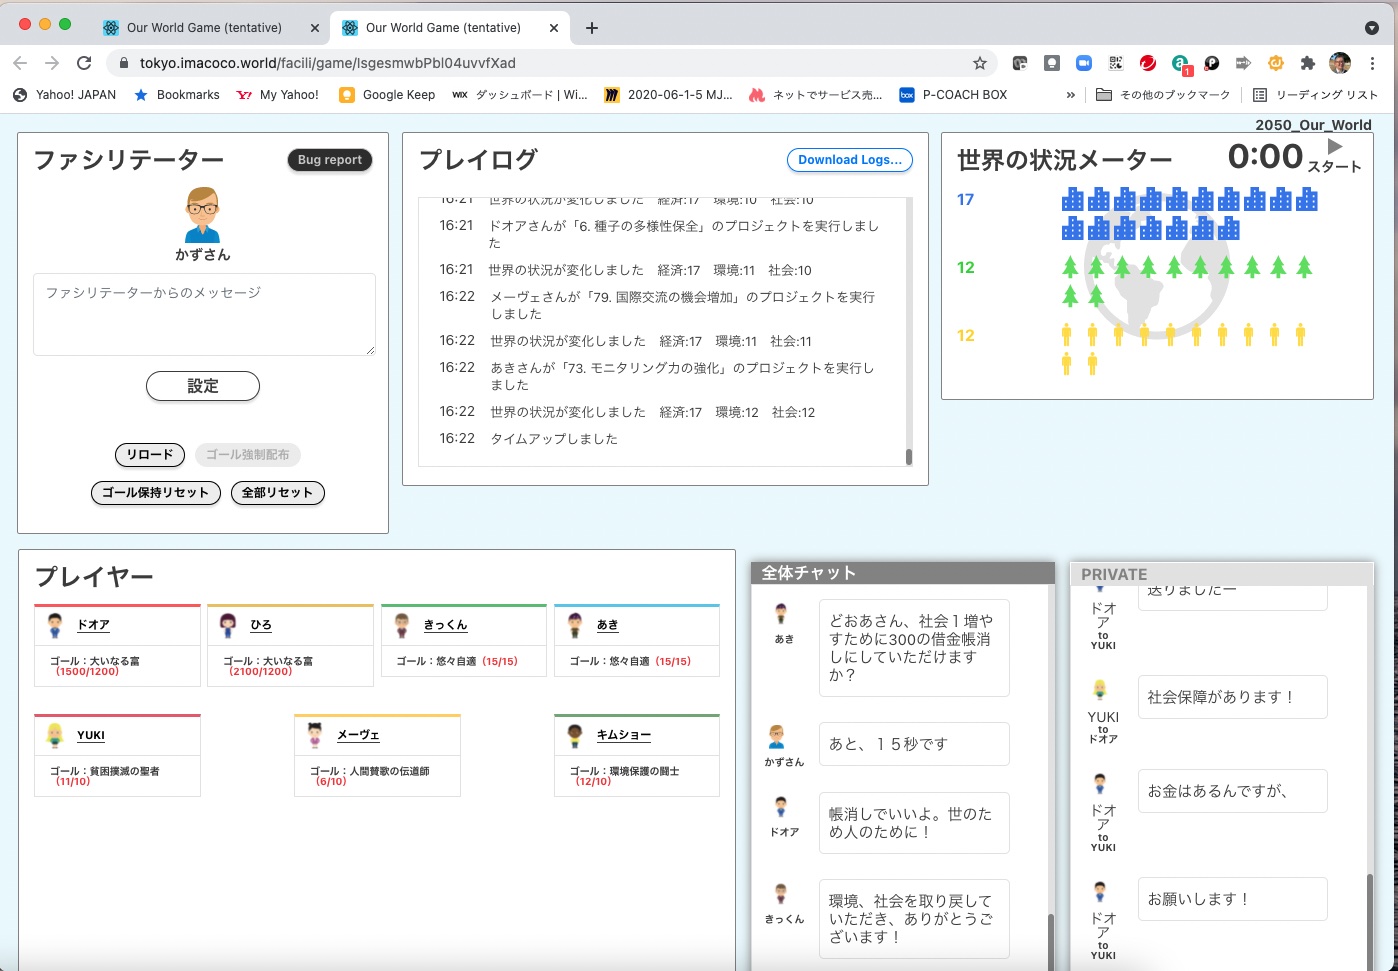Click ひろ player avatar icon
The image size is (1398, 971).
[x=228, y=625]
